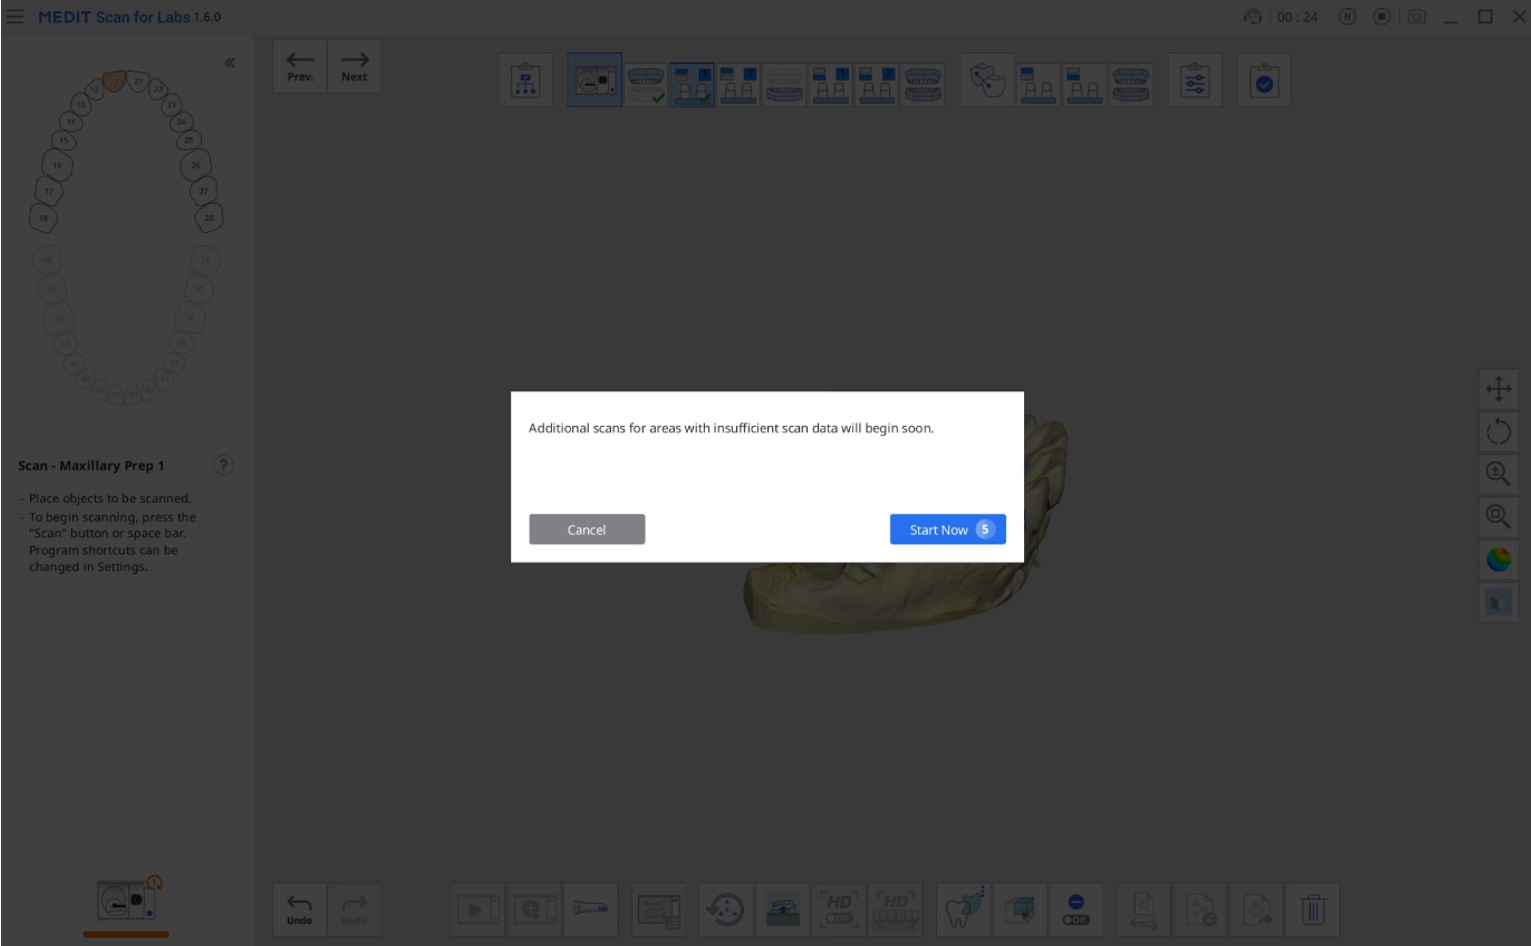Stop the recording in title bar

click(1381, 17)
